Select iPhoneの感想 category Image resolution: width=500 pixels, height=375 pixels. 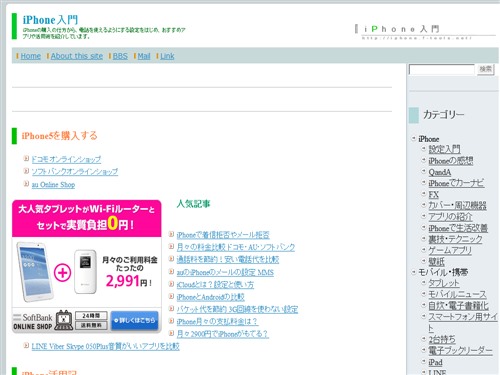pyautogui.click(x=451, y=161)
